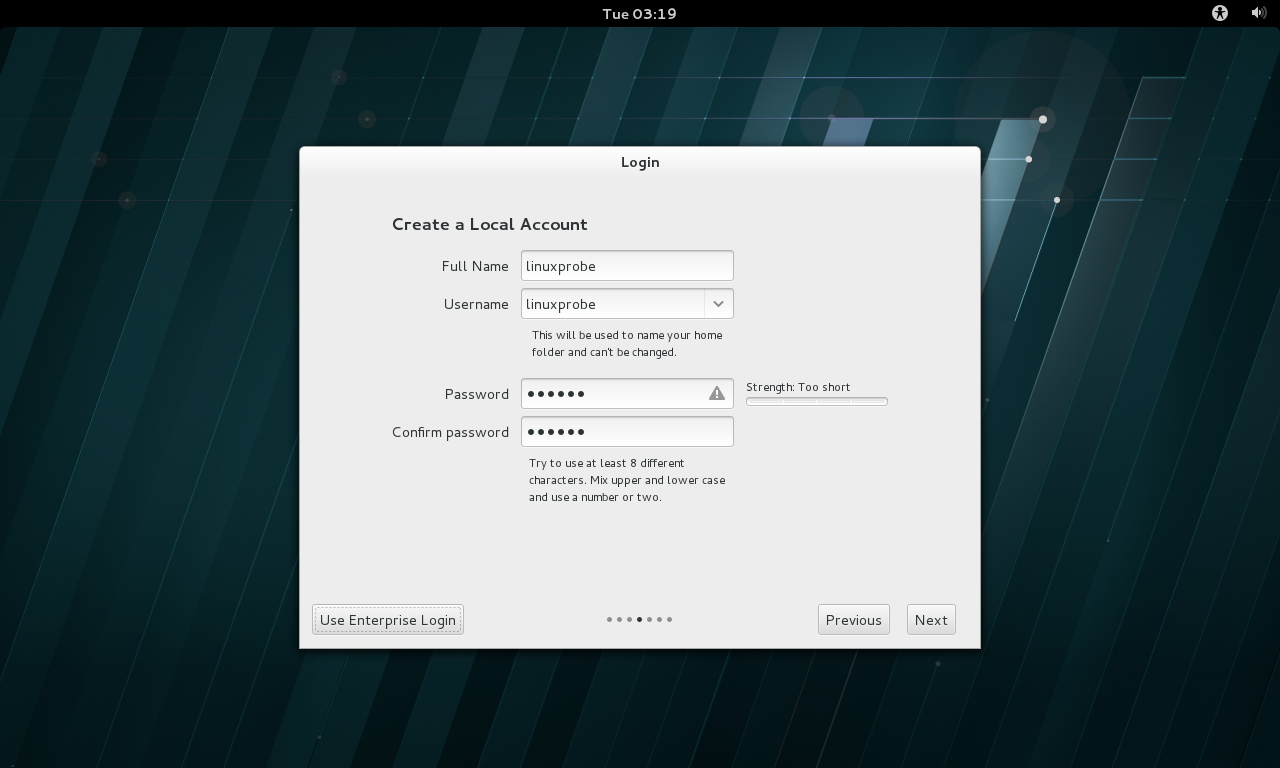The image size is (1280, 768).
Task: Click the Strength: Too short label
Action: click(798, 387)
